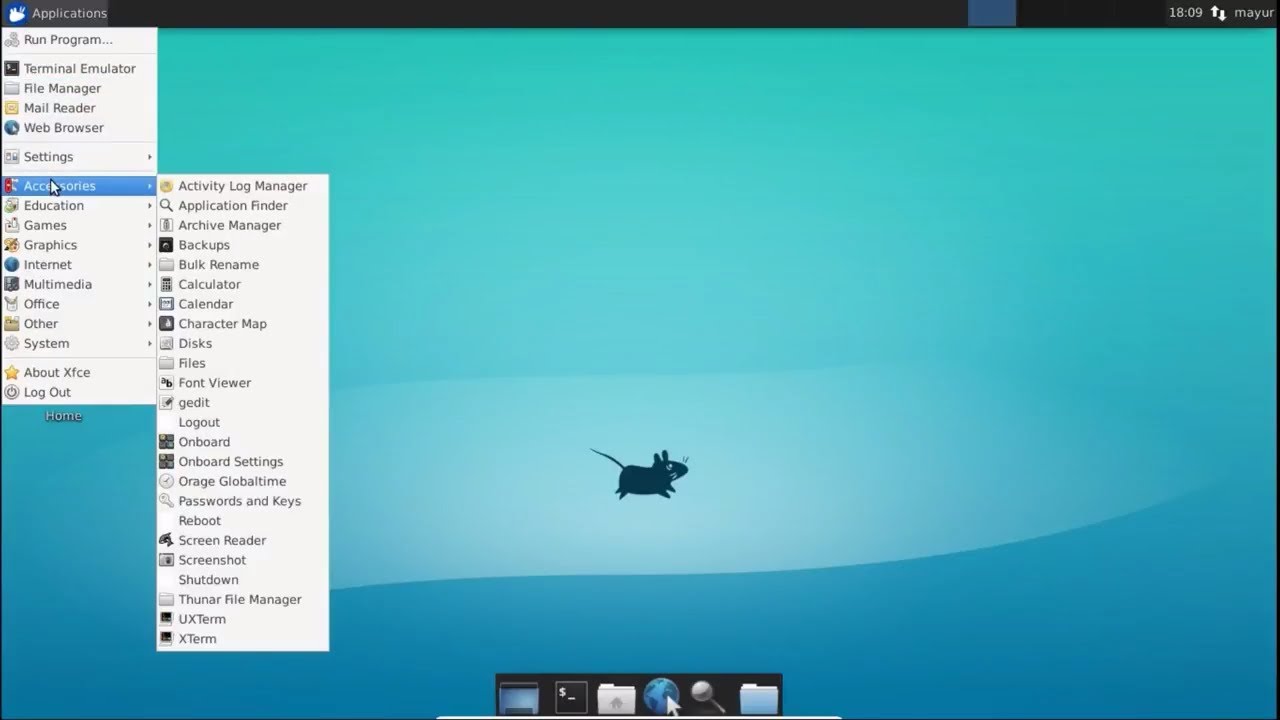1280x720 pixels.
Task: Select the Home desktop icon label
Action: coord(63,416)
